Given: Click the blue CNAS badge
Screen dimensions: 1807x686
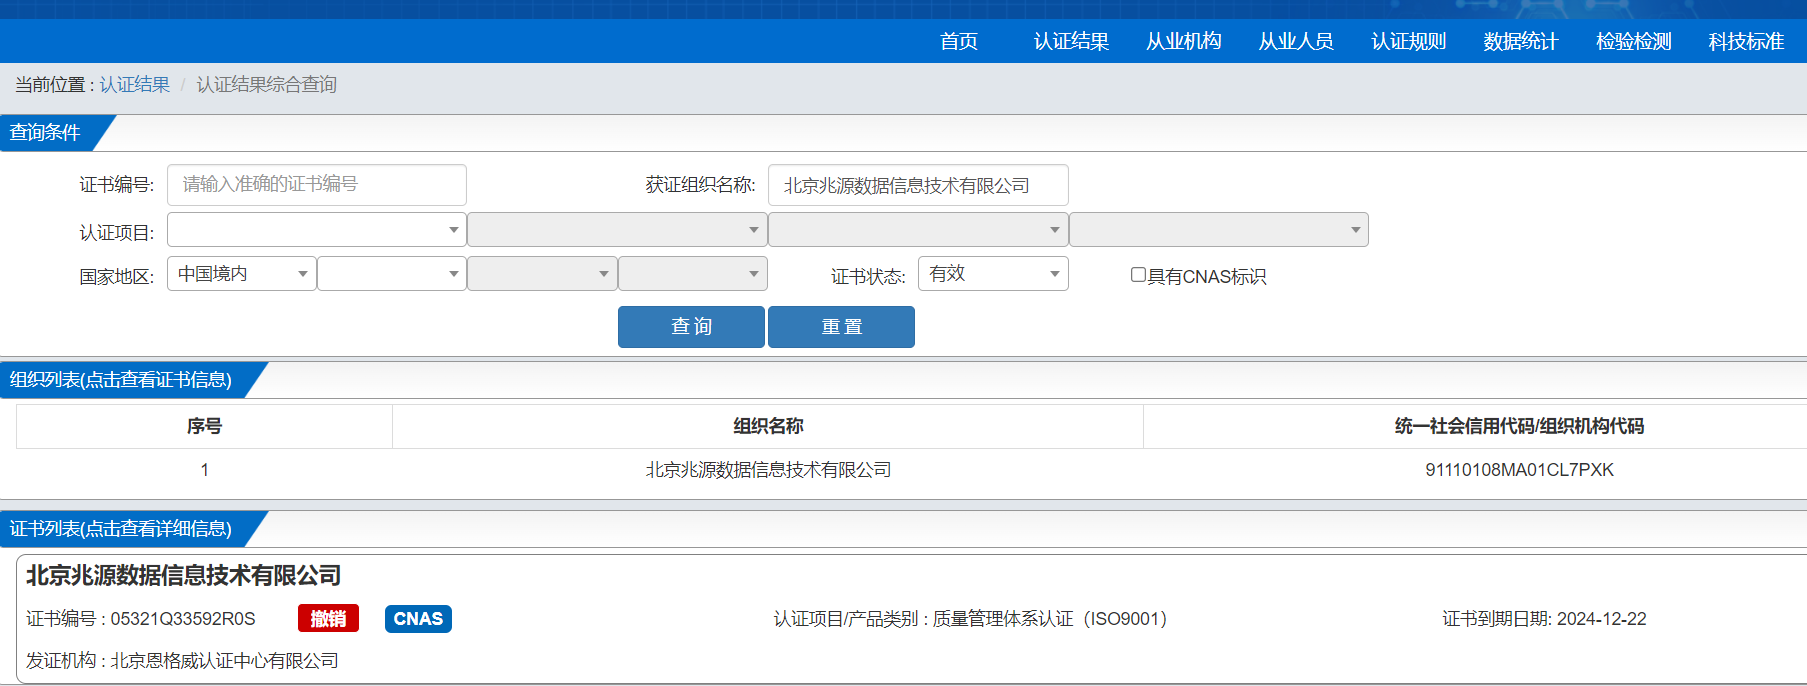Looking at the screenshot, I should pyautogui.click(x=418, y=619).
